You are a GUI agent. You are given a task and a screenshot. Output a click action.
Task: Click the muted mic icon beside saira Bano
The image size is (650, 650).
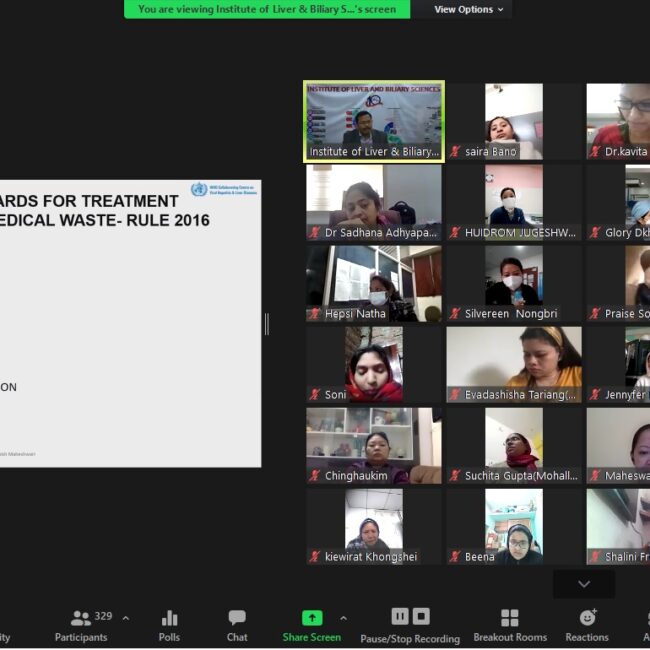[455, 152]
